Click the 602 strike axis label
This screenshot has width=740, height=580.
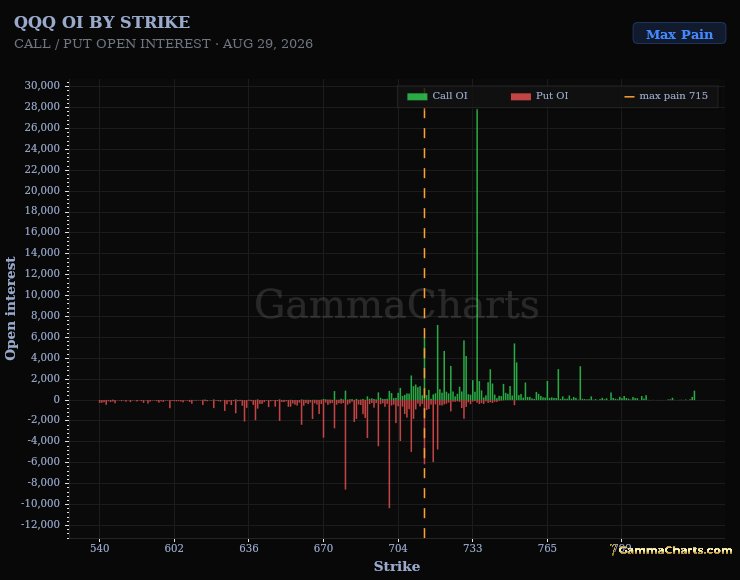174,548
